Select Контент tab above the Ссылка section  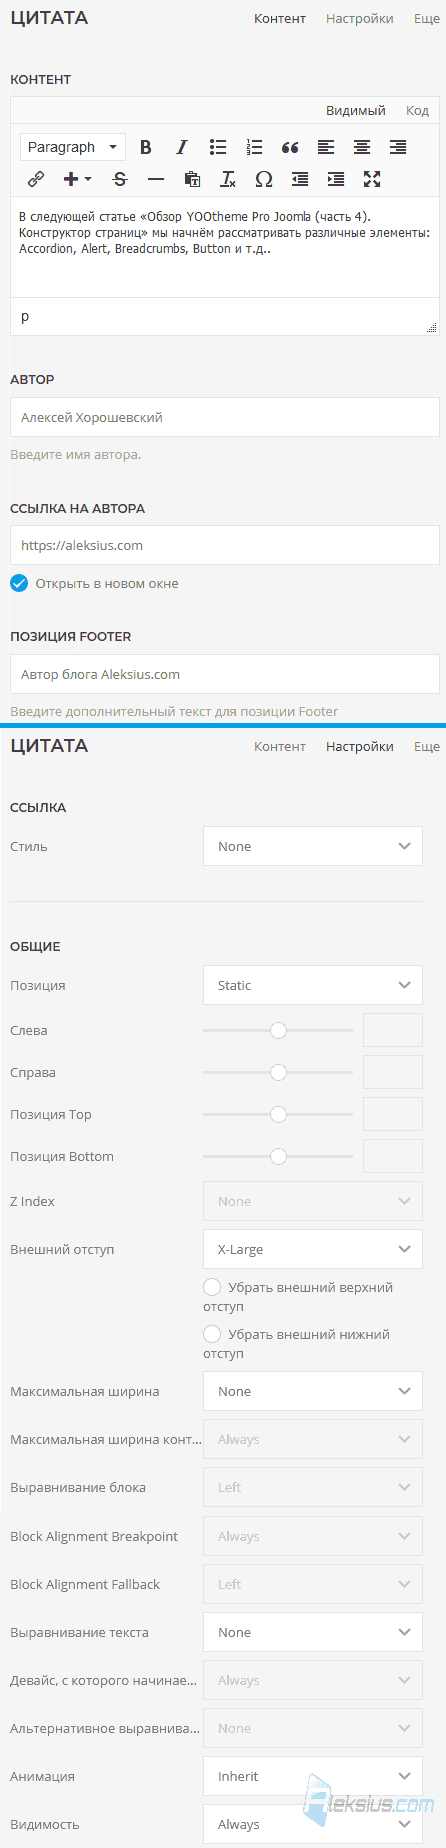(280, 746)
